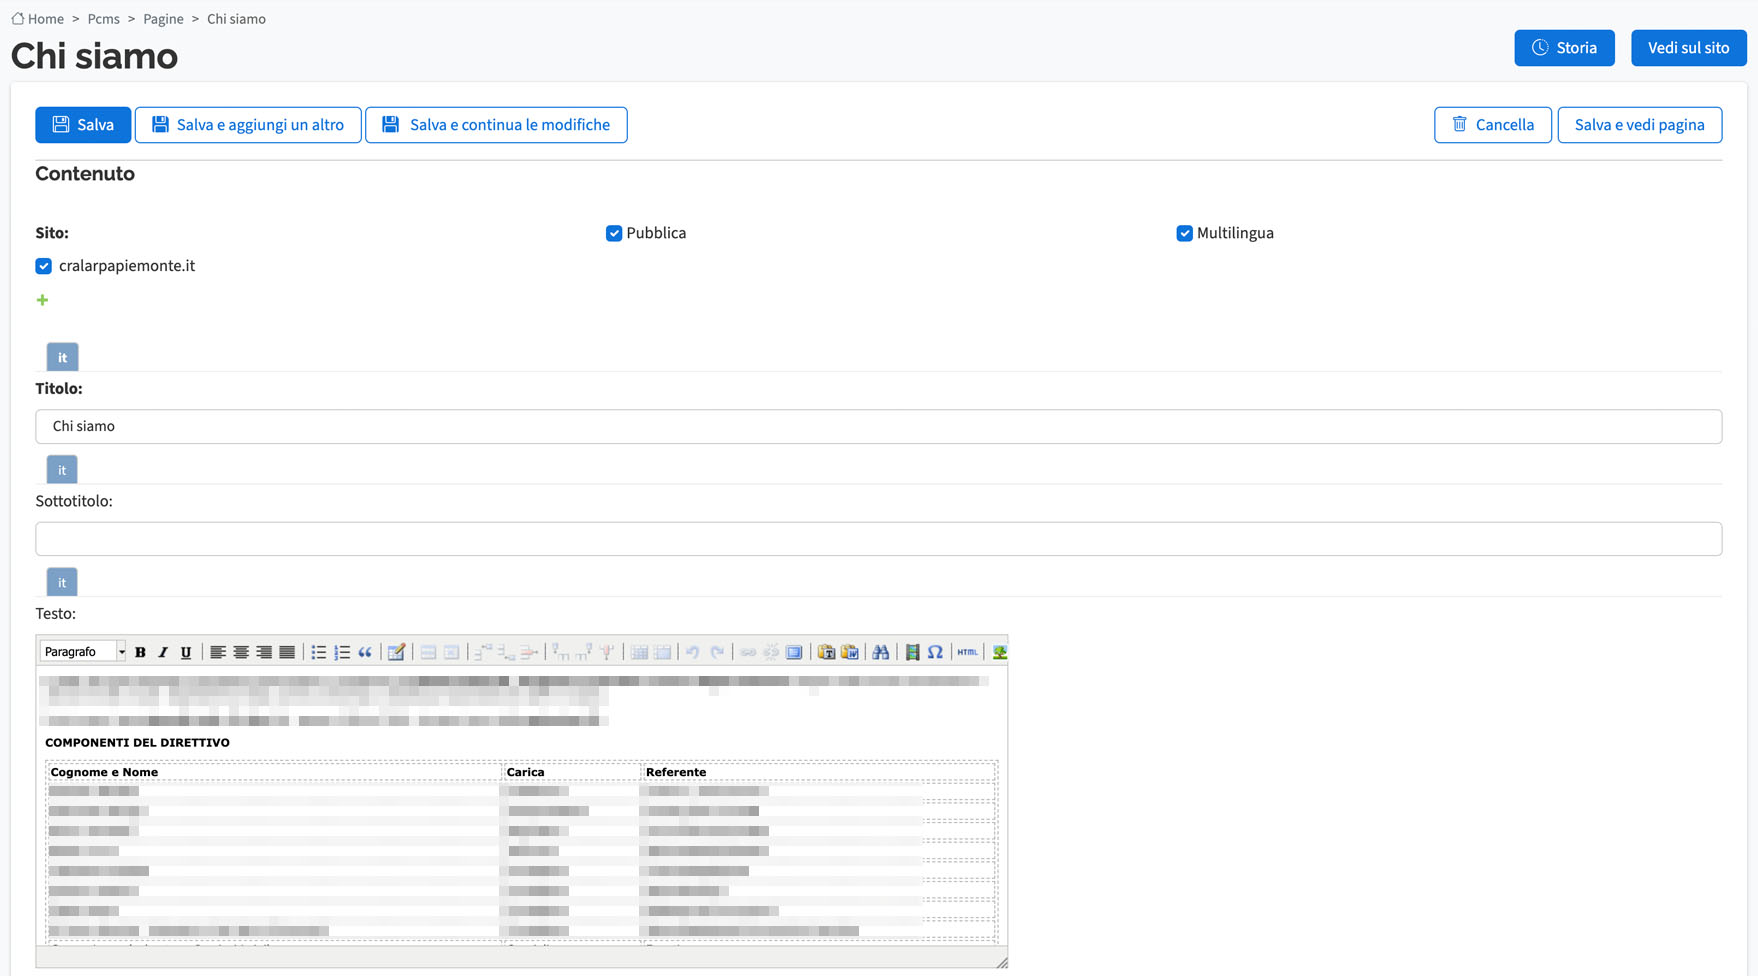Click the edit CSS style pencil icon
The height and width of the screenshot is (976, 1758).
[x=396, y=652]
